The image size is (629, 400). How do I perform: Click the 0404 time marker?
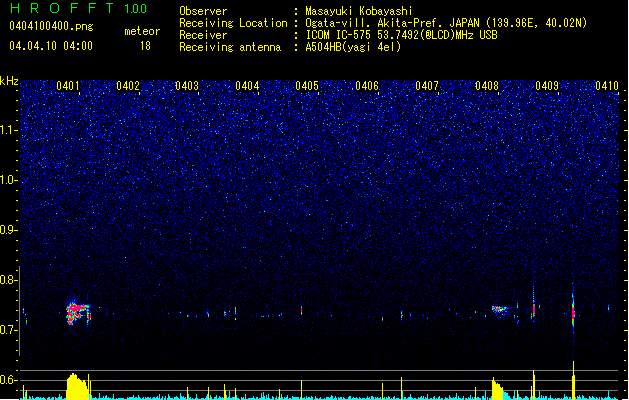[x=247, y=86]
